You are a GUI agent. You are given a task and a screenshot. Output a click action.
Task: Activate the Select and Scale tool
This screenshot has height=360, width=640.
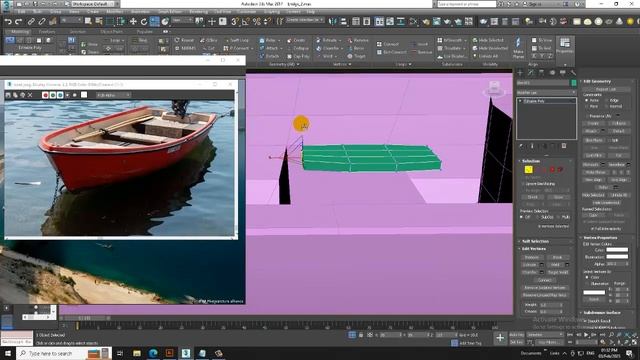click(x=155, y=22)
